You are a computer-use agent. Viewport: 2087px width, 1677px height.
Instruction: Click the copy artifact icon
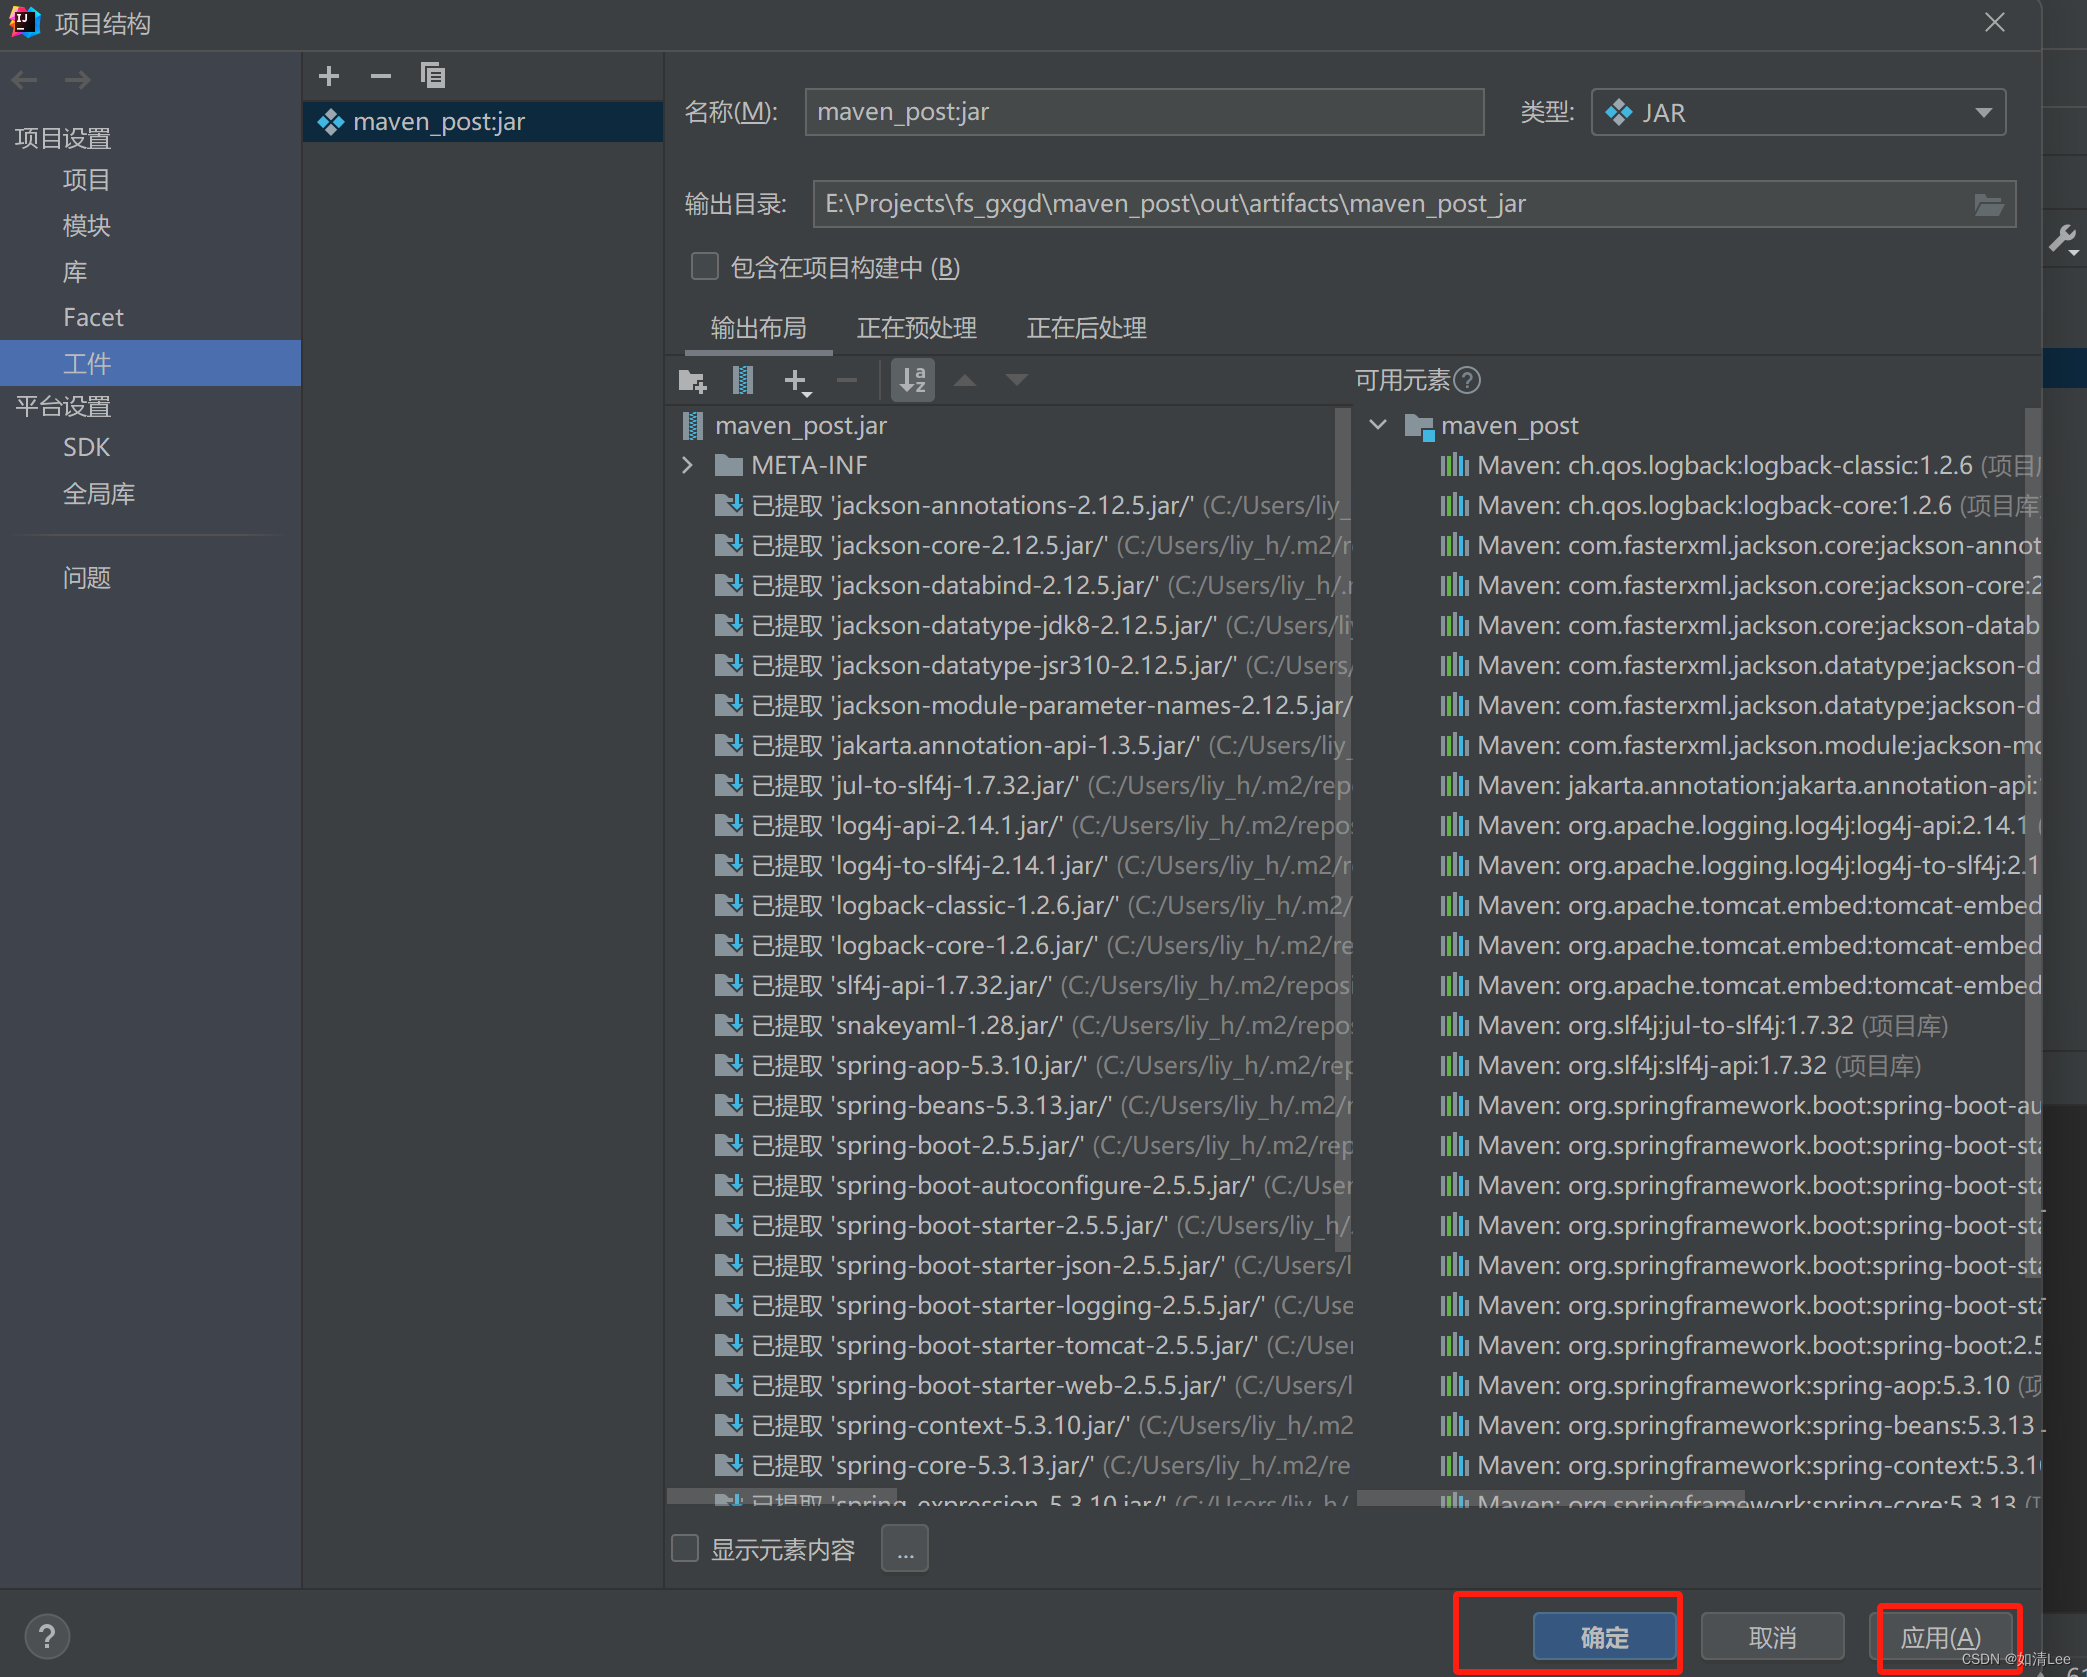(432, 76)
